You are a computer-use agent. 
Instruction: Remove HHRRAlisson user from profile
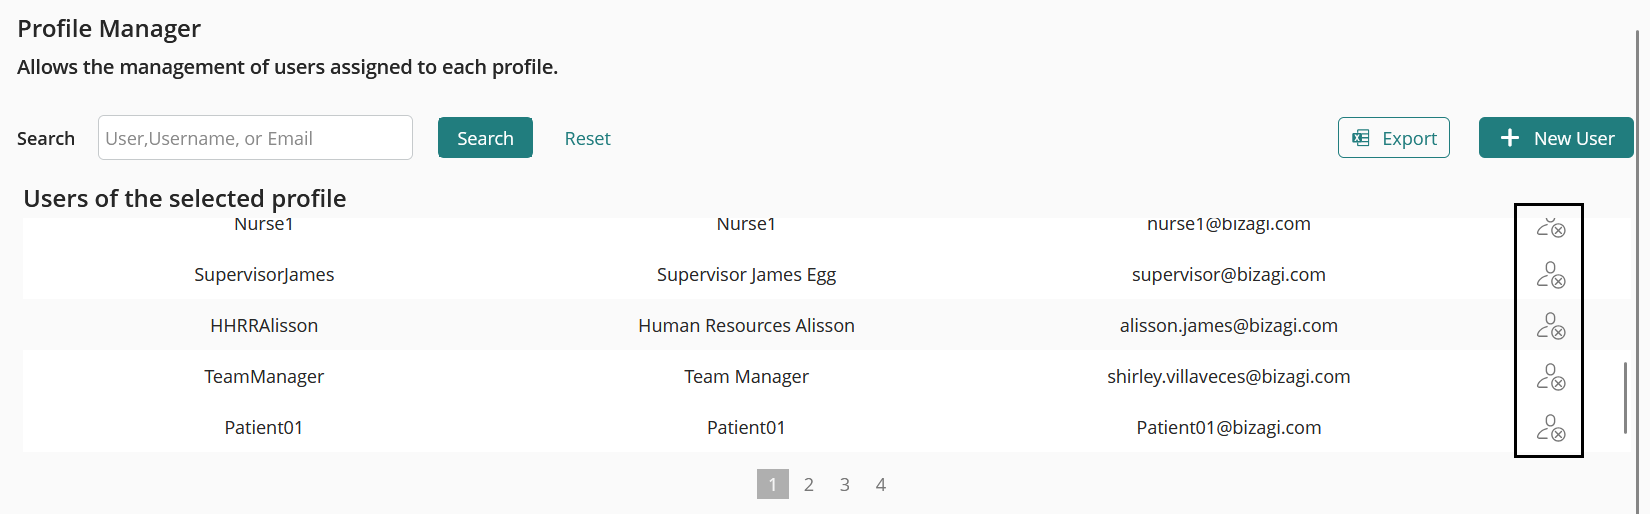[x=1551, y=326]
